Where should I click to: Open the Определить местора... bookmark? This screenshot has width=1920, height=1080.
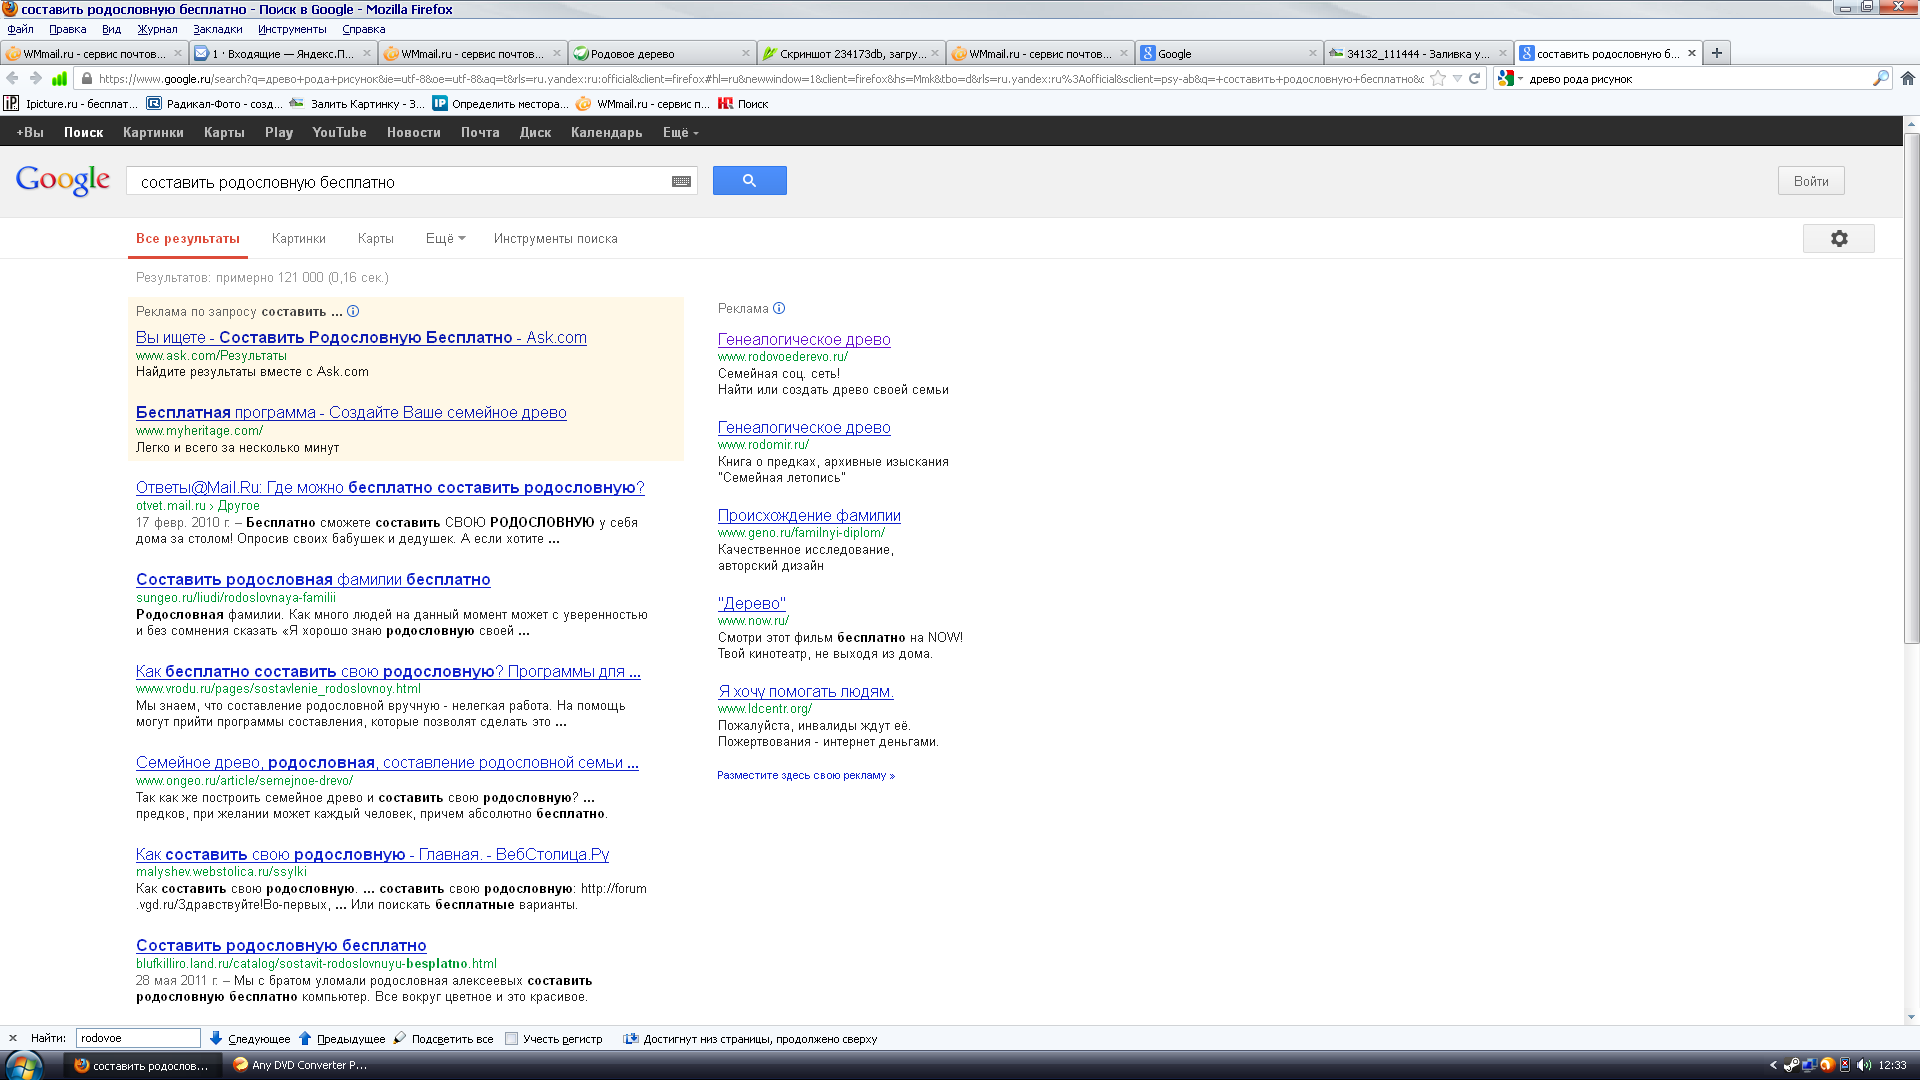pos(500,103)
